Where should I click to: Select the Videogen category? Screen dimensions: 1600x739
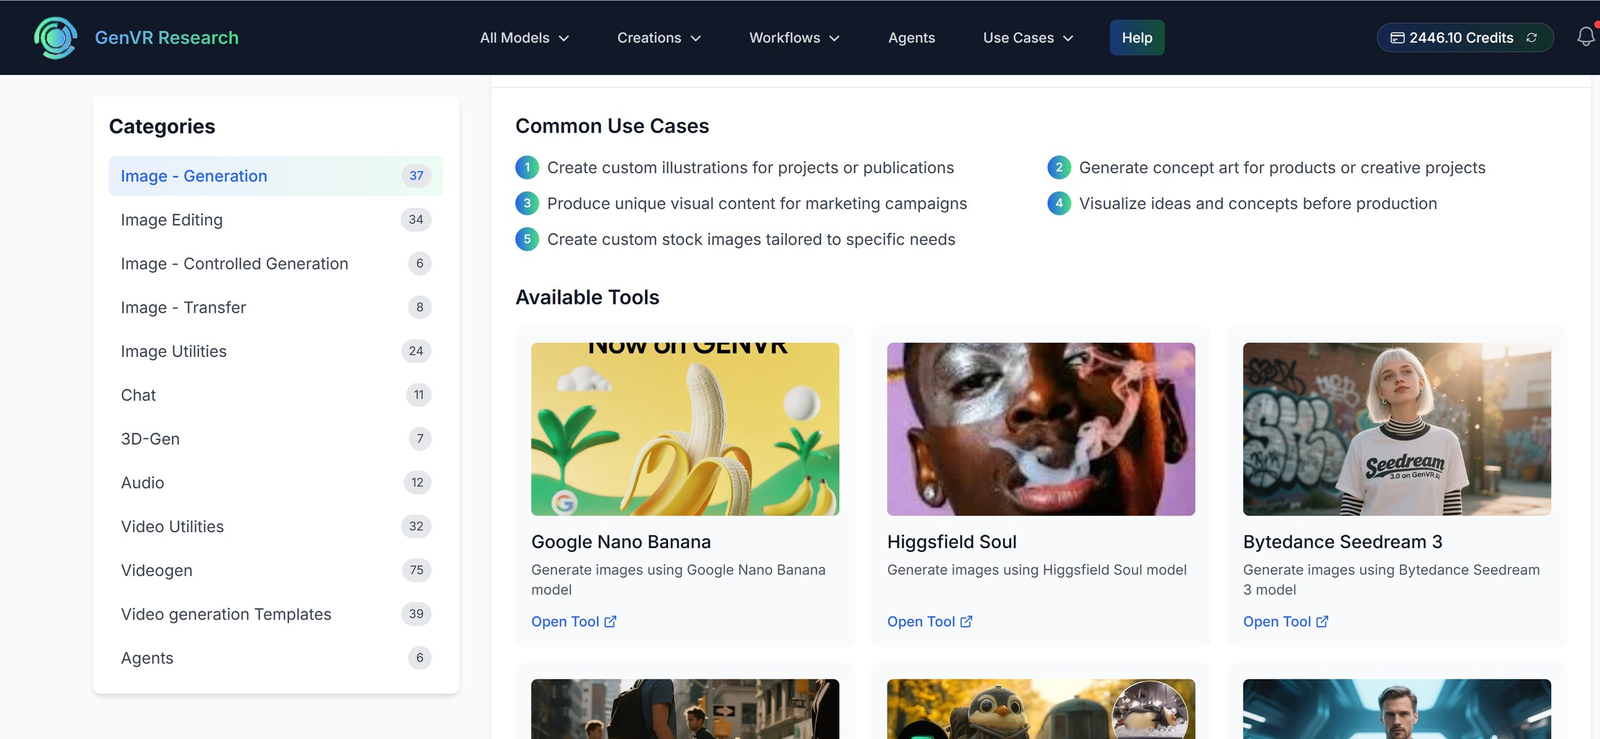tap(157, 571)
